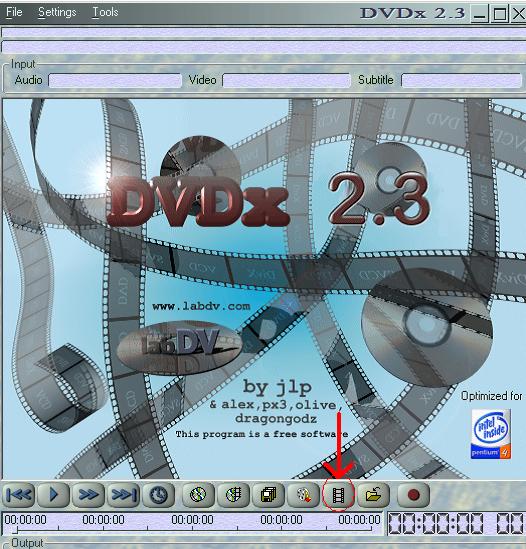Click the Intel Inside Pentium 4 badge
The width and height of the screenshot is (526, 549).
point(491,434)
